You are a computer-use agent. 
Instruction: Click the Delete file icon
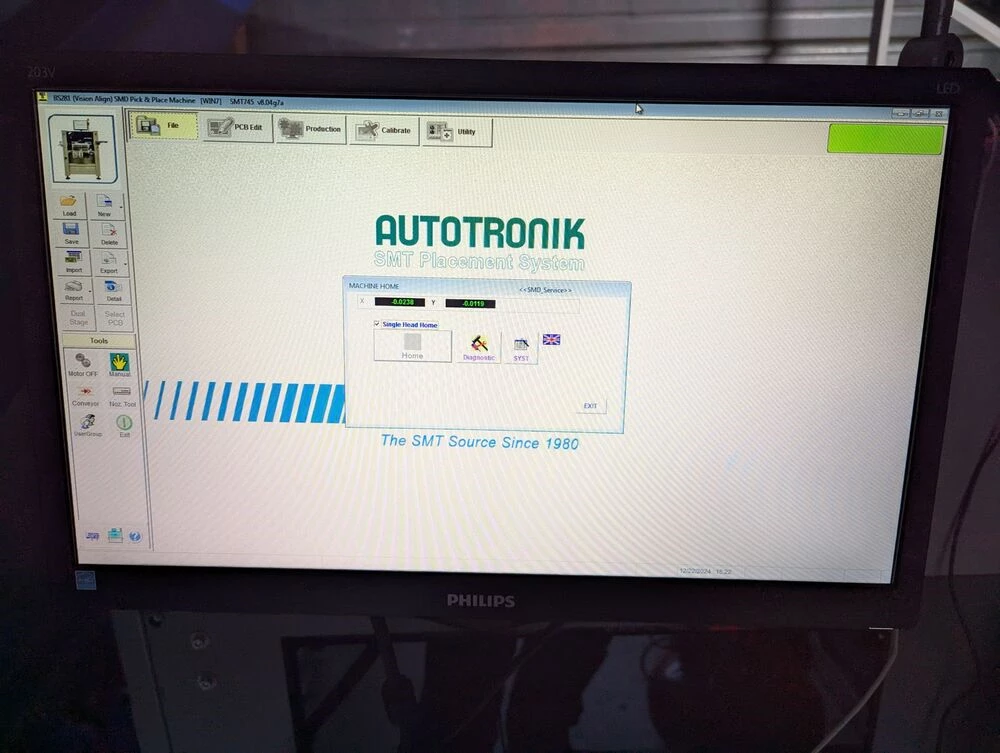click(109, 233)
